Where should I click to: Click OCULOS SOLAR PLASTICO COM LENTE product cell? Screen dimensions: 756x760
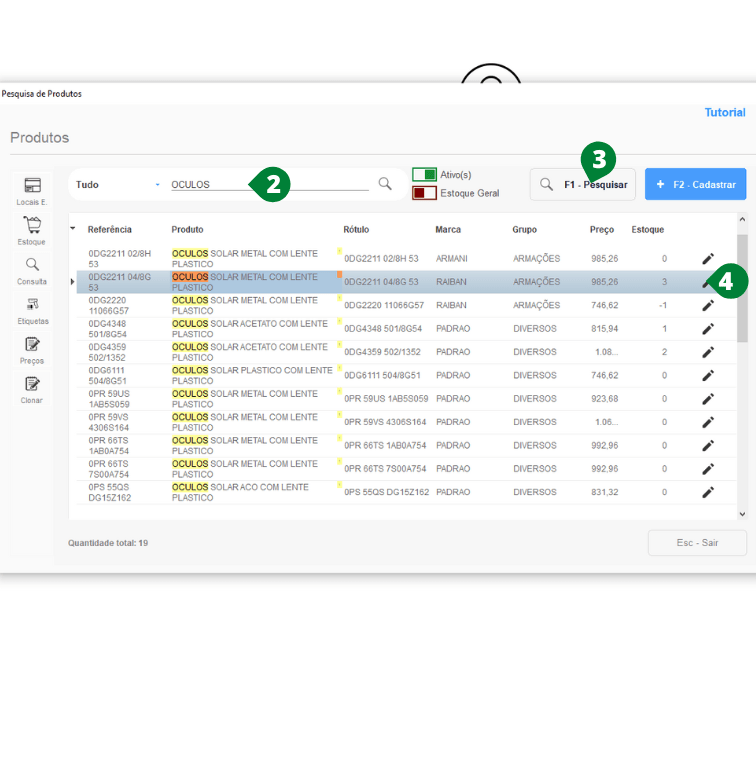252,376
